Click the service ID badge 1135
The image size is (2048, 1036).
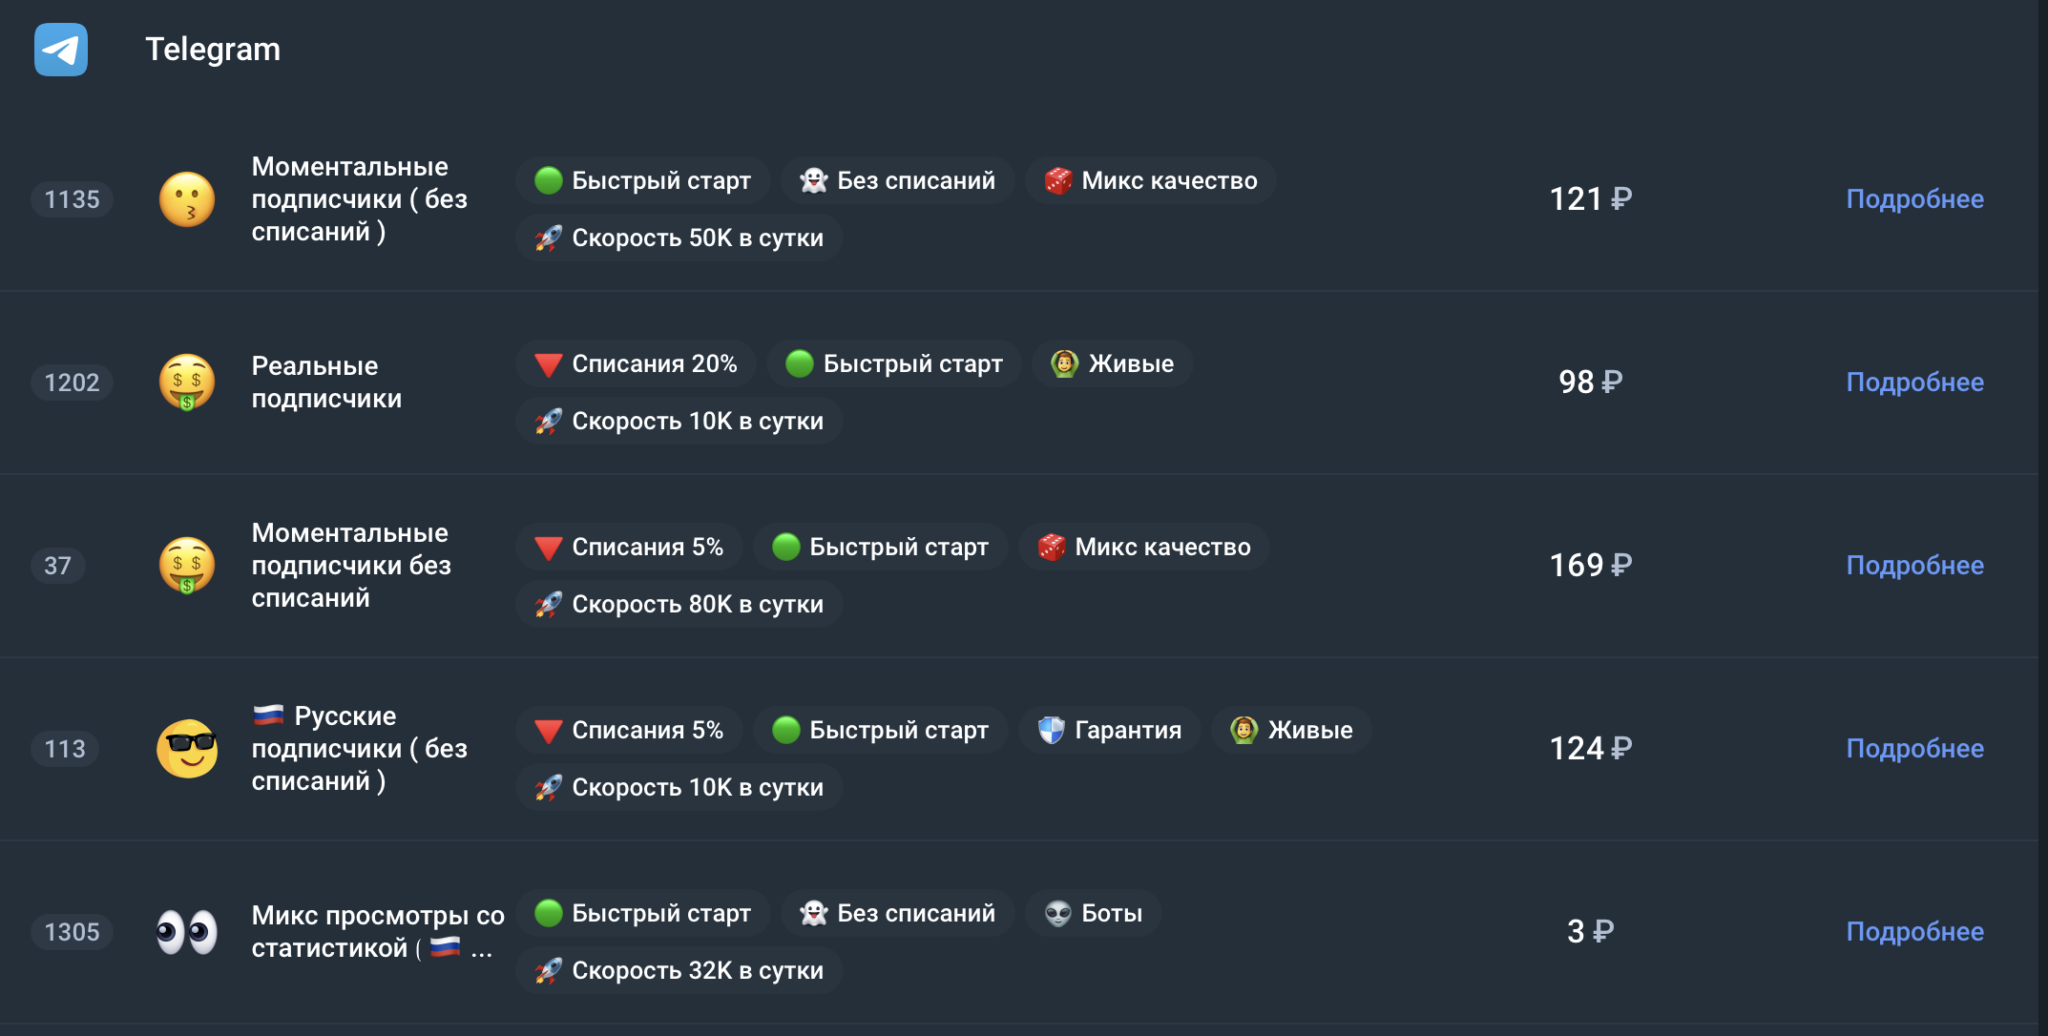[72, 199]
